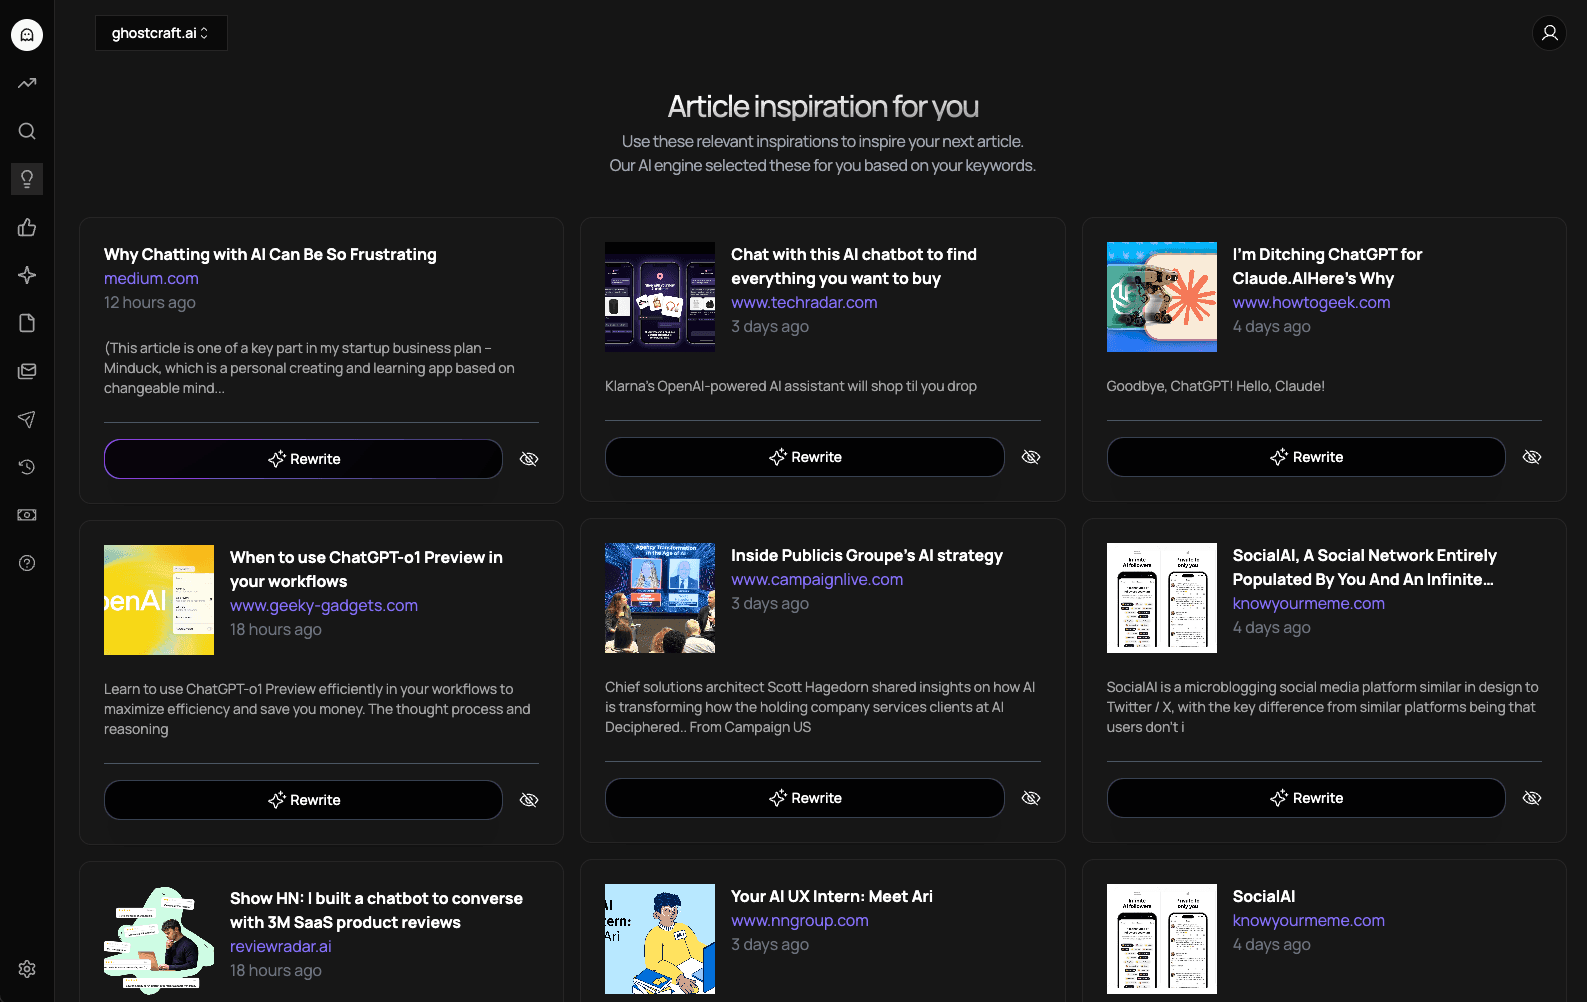Open the help question mark icon
This screenshot has height=1002, width=1587.
27,563
